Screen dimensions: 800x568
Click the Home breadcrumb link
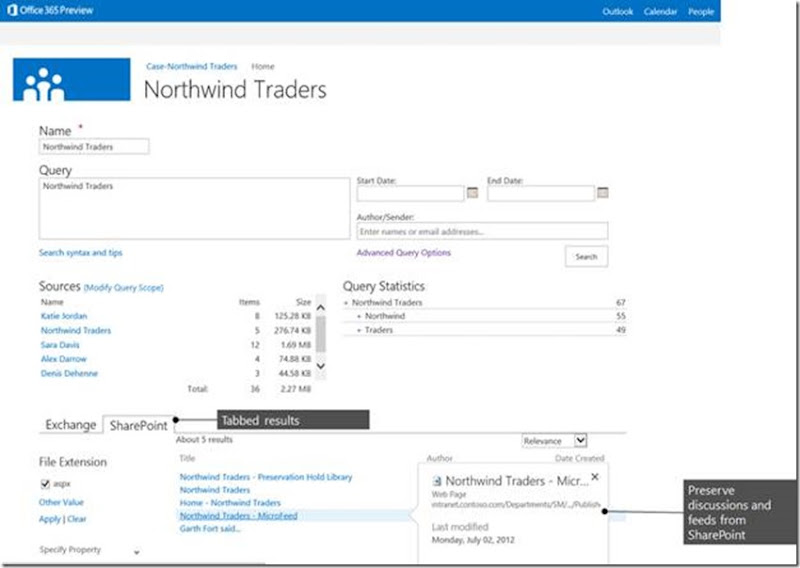[x=263, y=66]
